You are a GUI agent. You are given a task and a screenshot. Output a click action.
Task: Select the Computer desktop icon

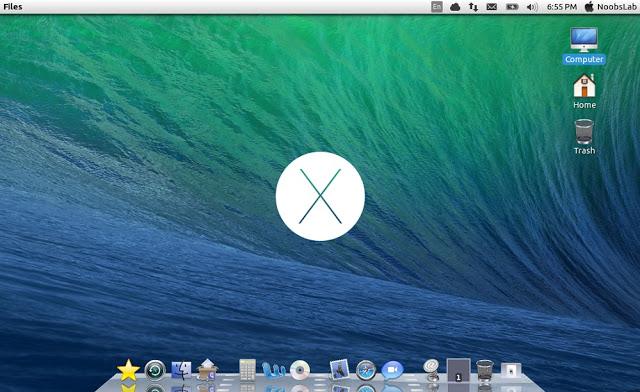pos(584,40)
